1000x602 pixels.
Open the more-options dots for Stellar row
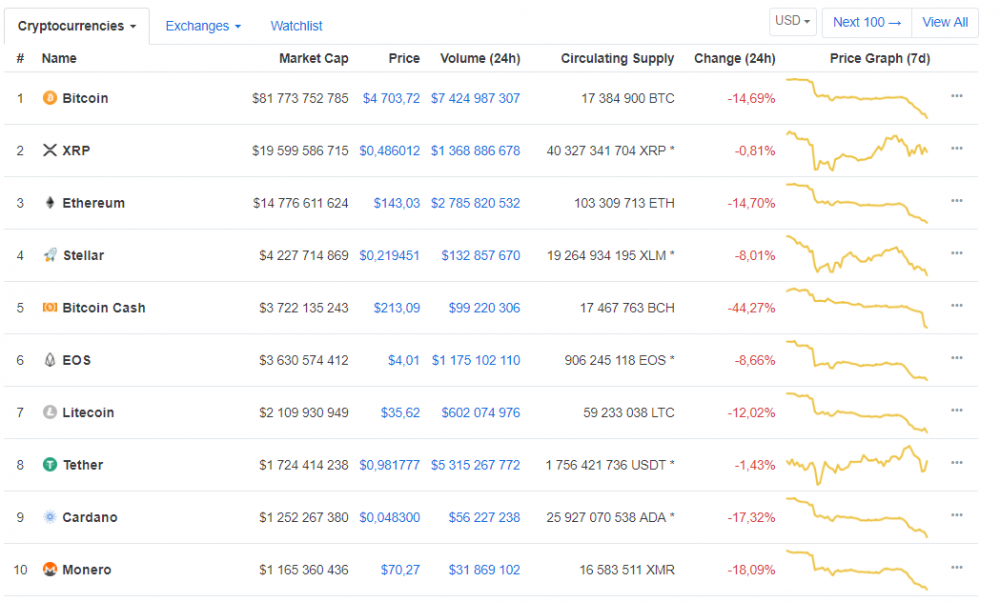point(957,253)
